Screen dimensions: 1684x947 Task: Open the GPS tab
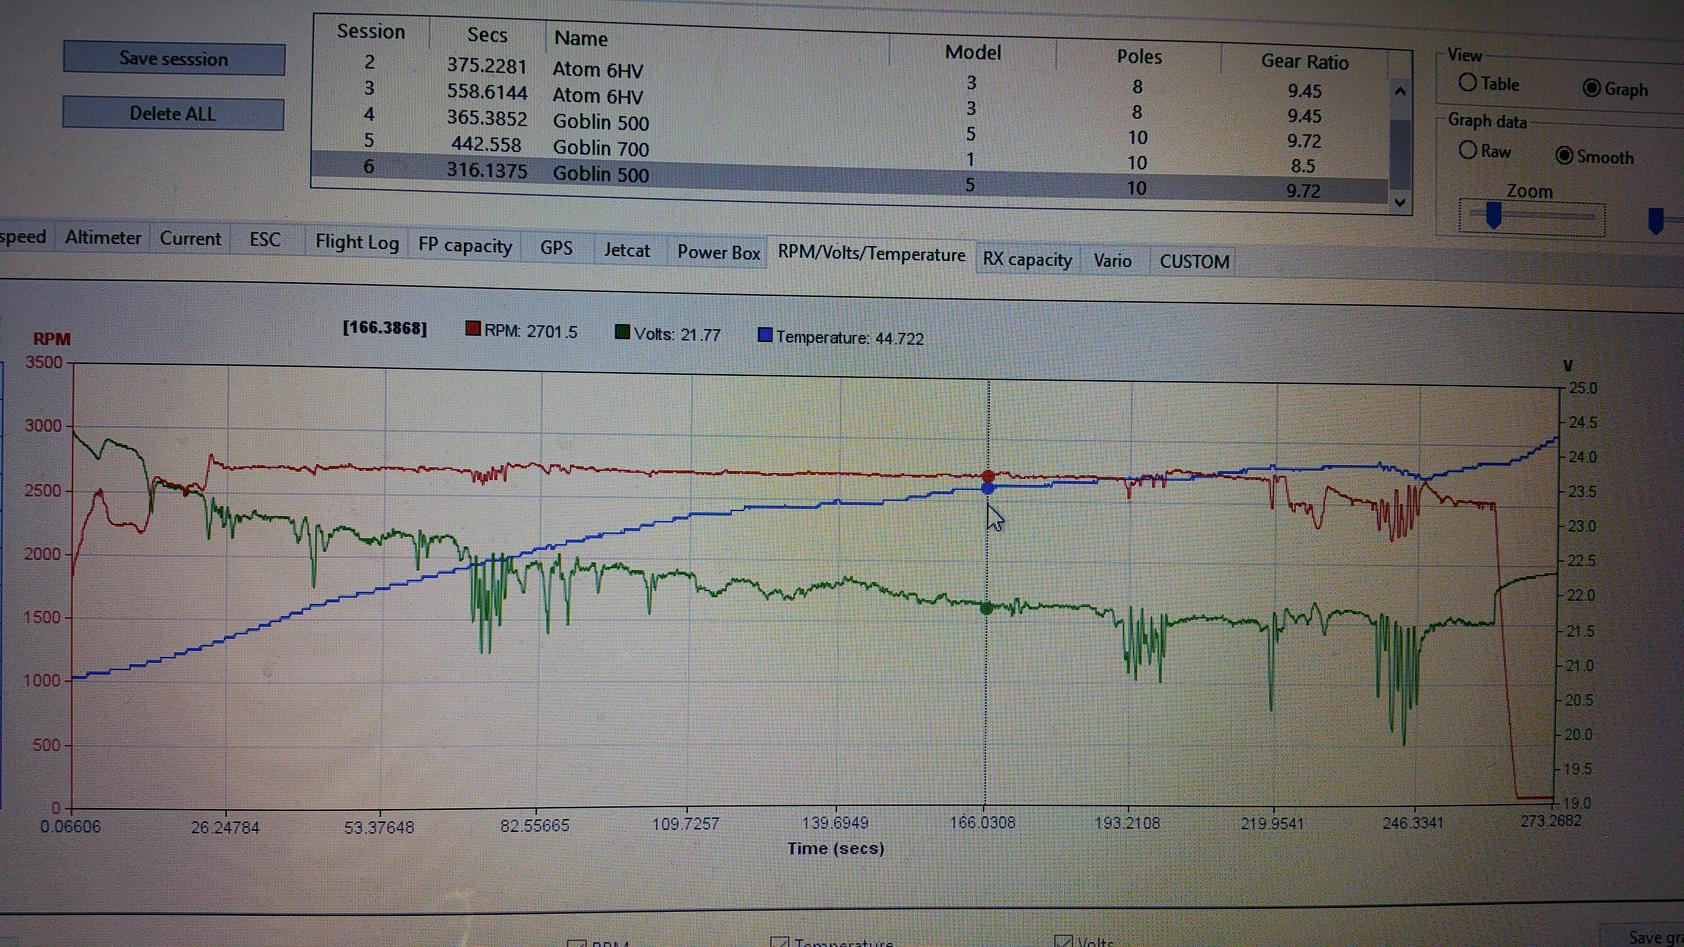(x=556, y=247)
